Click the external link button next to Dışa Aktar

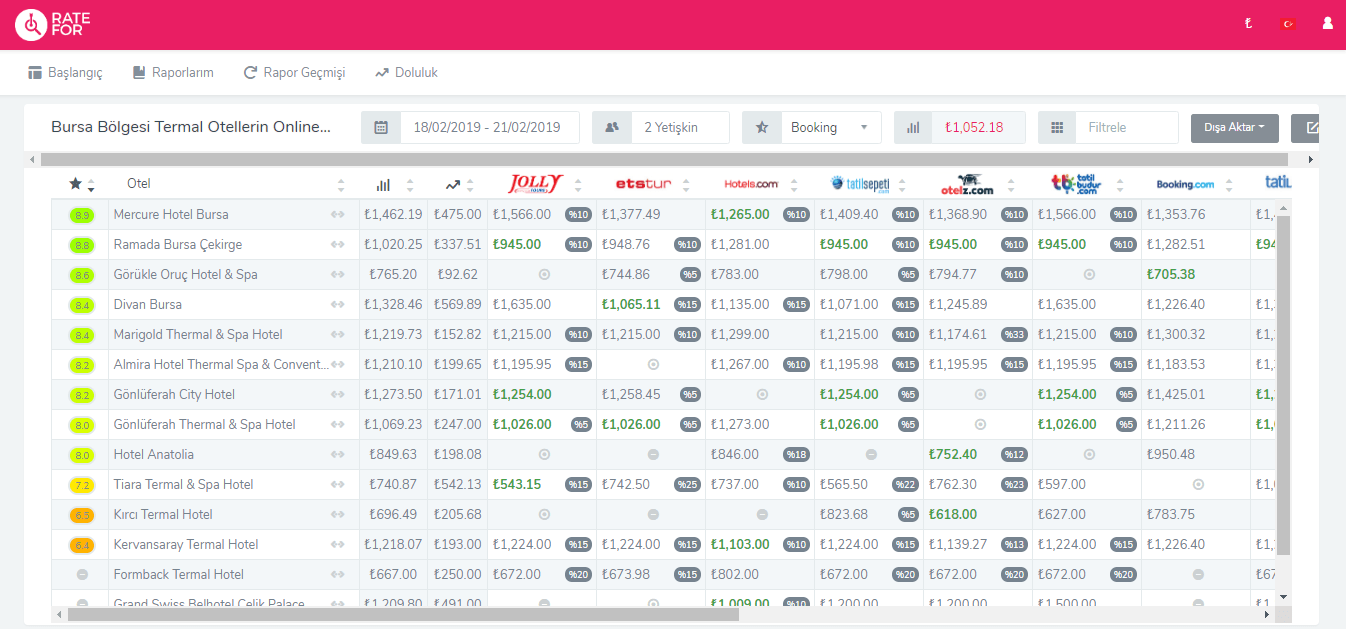pos(1310,128)
